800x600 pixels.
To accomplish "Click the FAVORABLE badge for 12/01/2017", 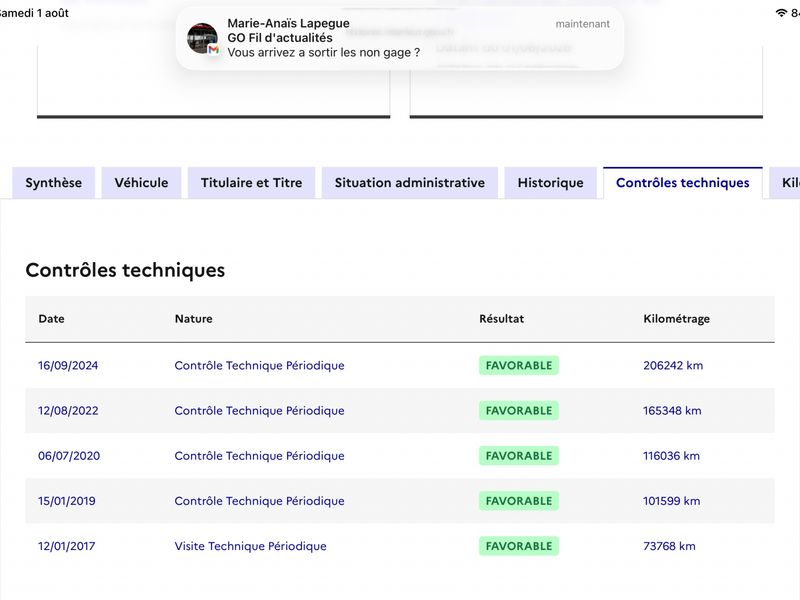I will (519, 546).
